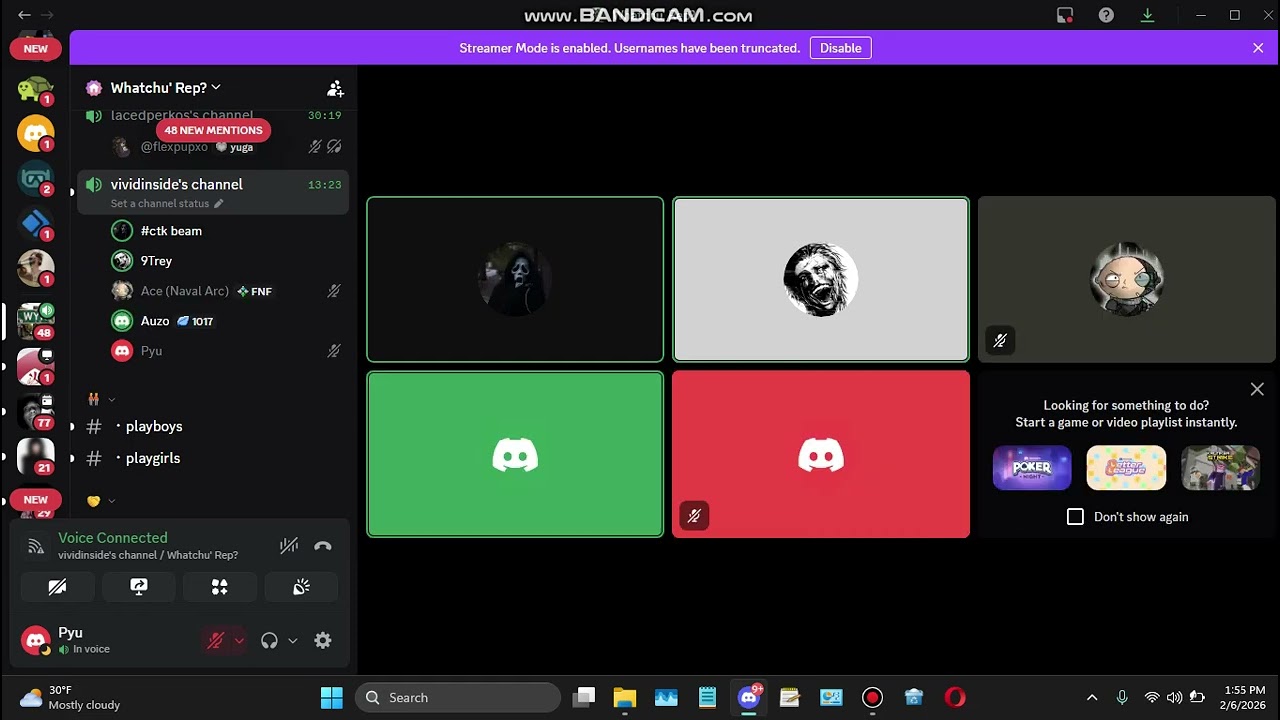This screenshot has height=720, width=1280.
Task: Select voice member 9Trey
Action: click(x=226, y=261)
